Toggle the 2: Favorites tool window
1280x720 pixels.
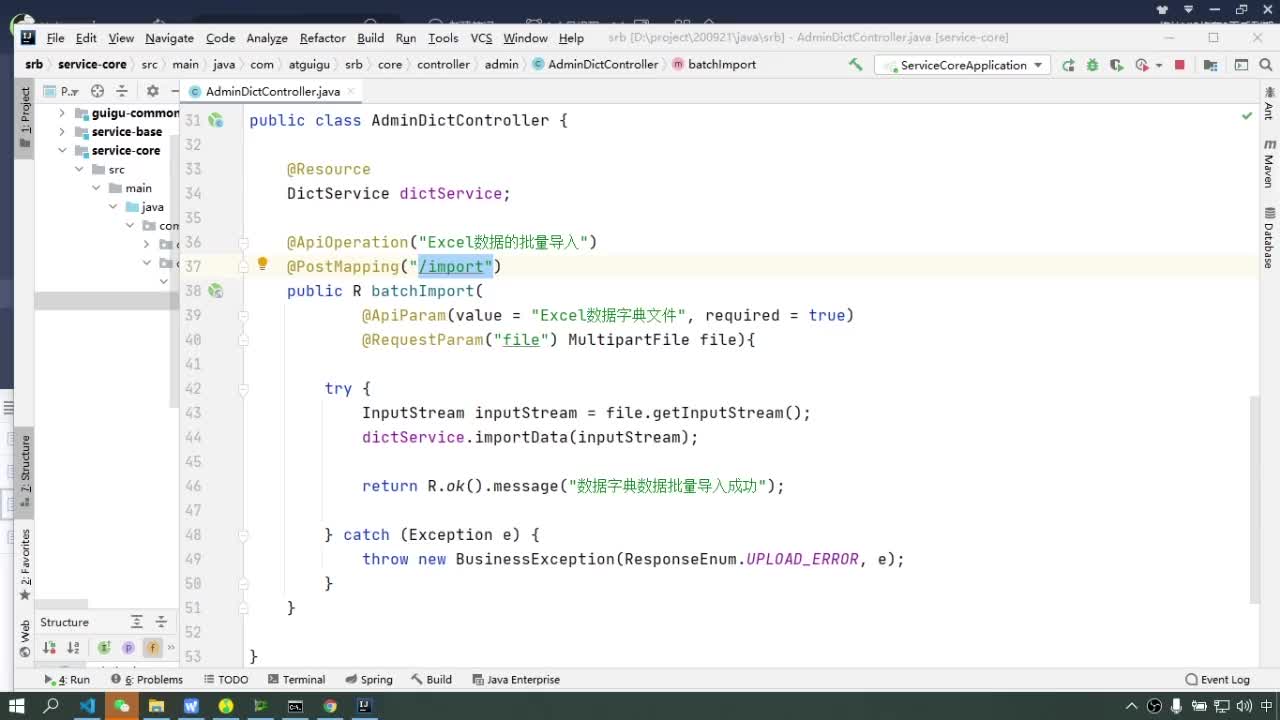coord(25,565)
